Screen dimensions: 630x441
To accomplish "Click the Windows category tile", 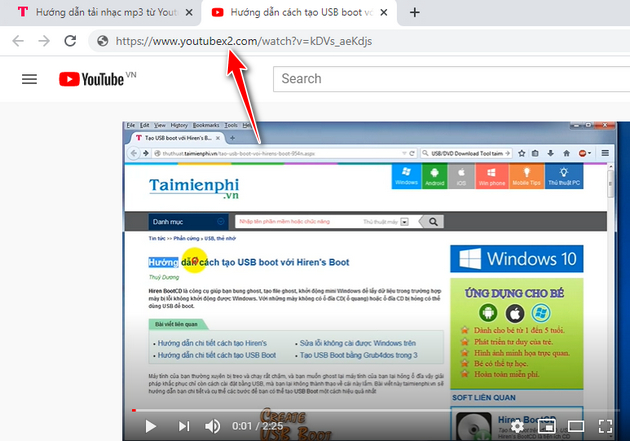I will (406, 176).
